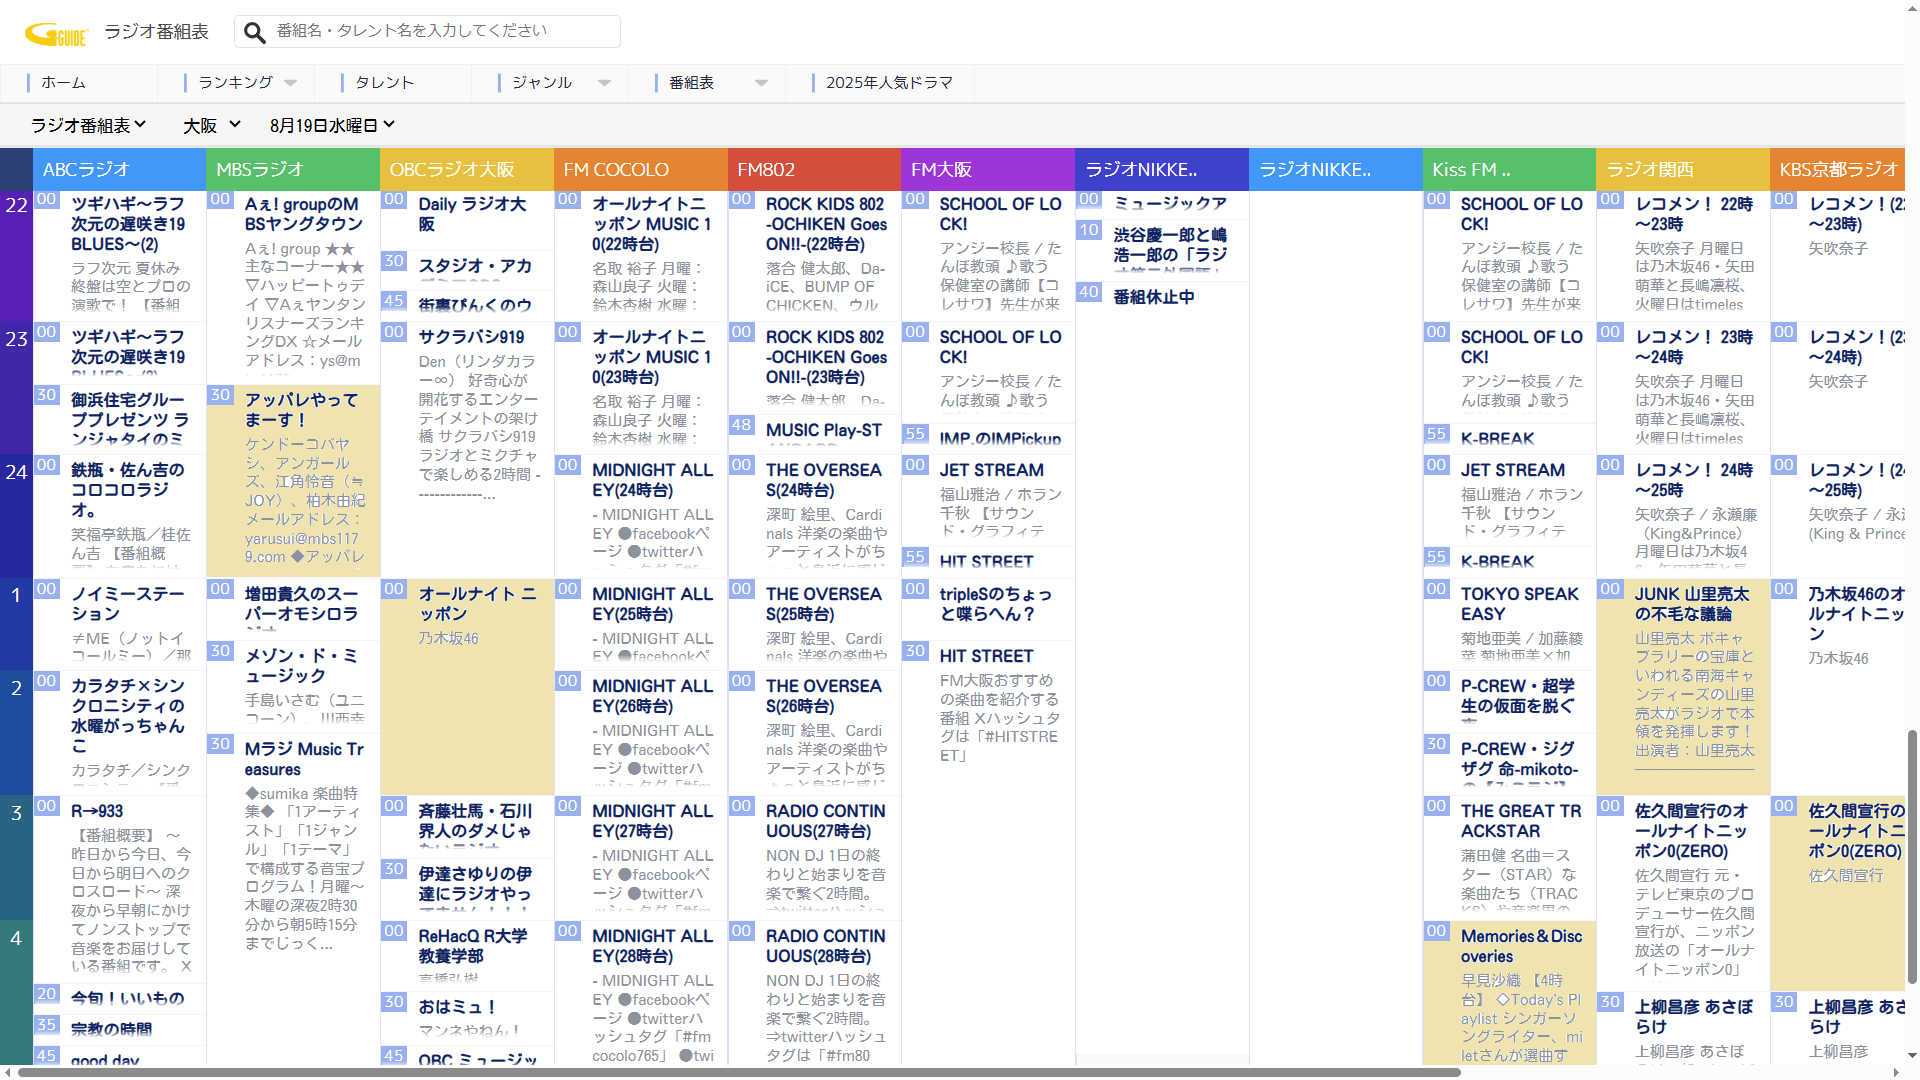The height and width of the screenshot is (1080, 1920).
Task: Expand the ジャンル dropdown arrow
Action: point(605,83)
